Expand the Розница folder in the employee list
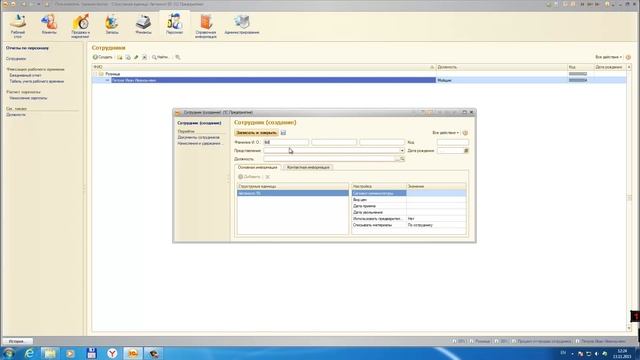640x360 pixels. (x=96, y=74)
